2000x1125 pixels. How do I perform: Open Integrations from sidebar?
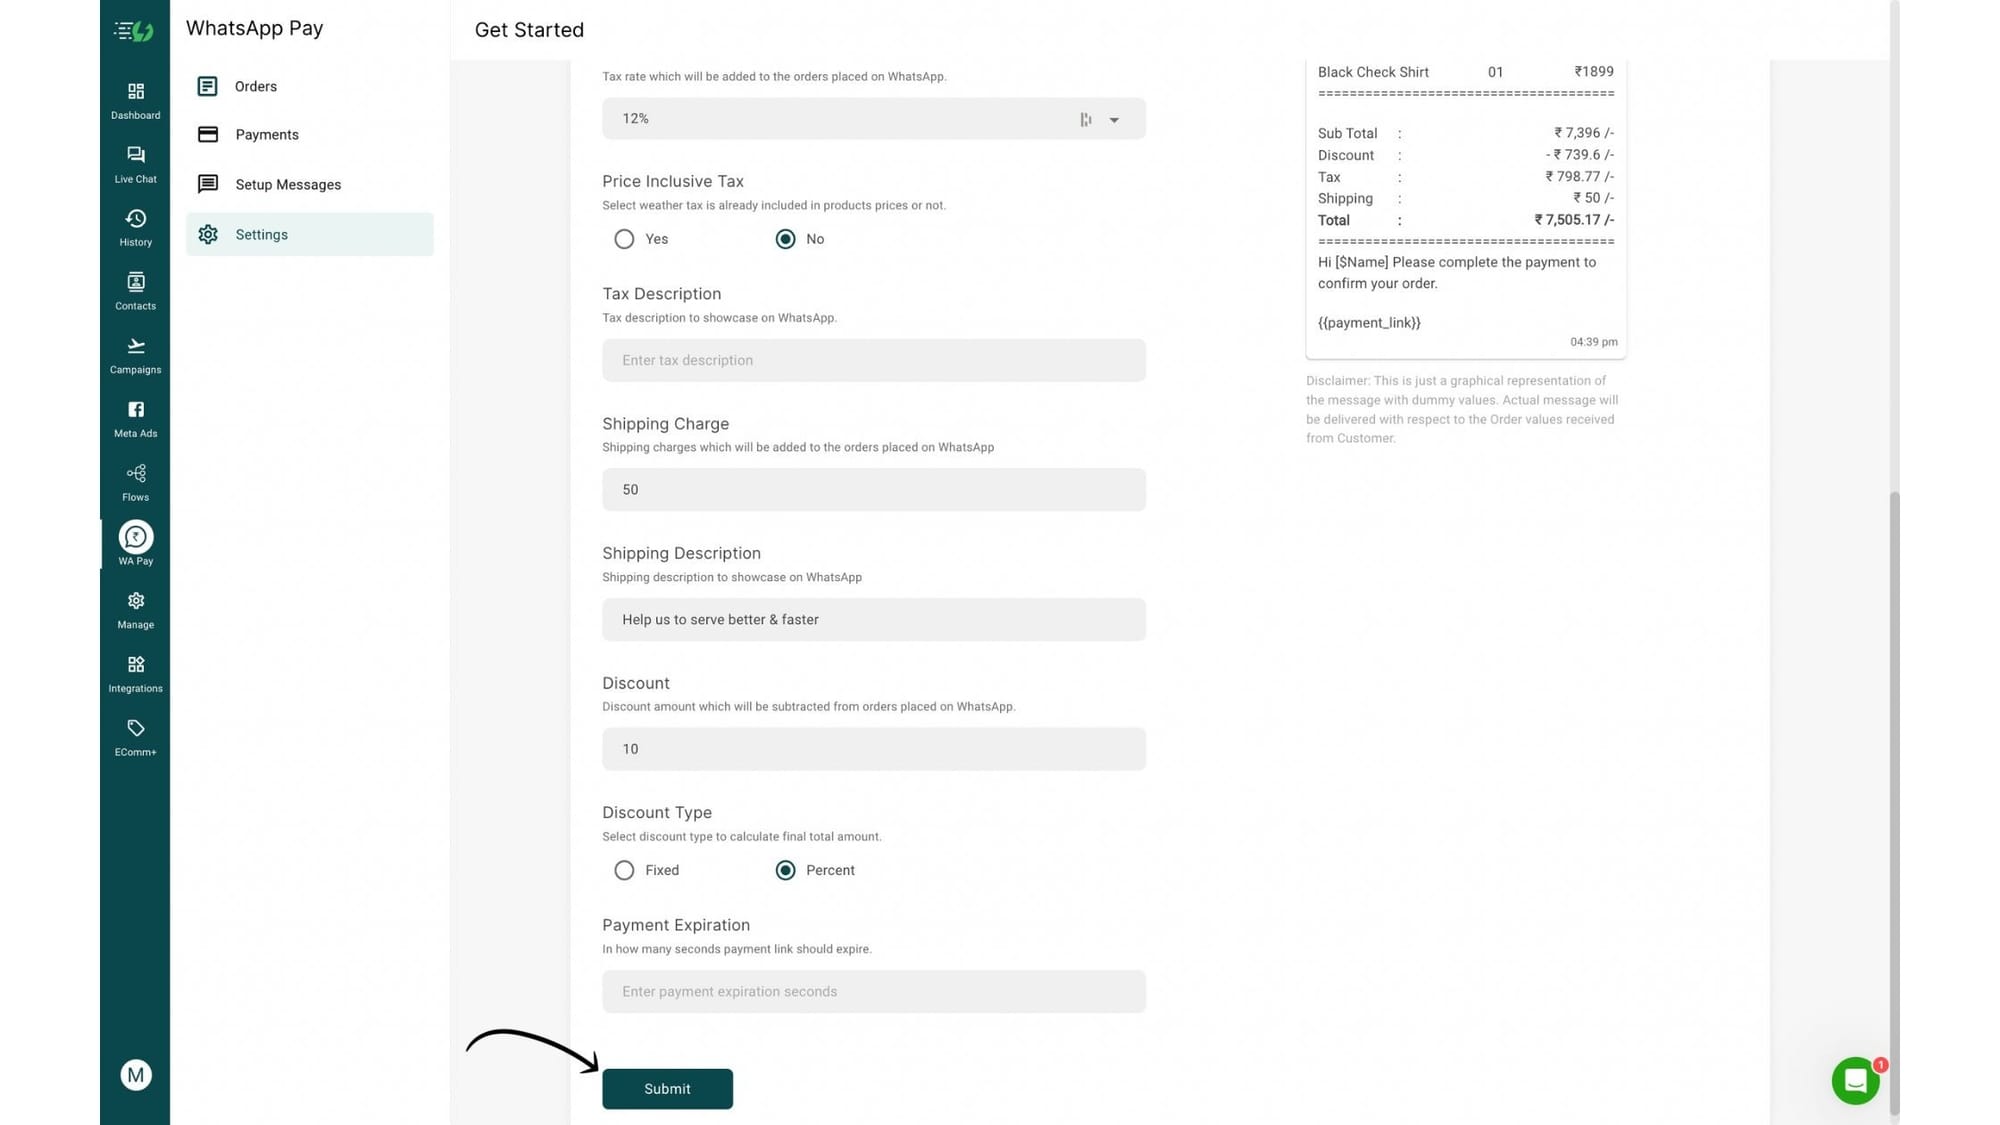[135, 673]
